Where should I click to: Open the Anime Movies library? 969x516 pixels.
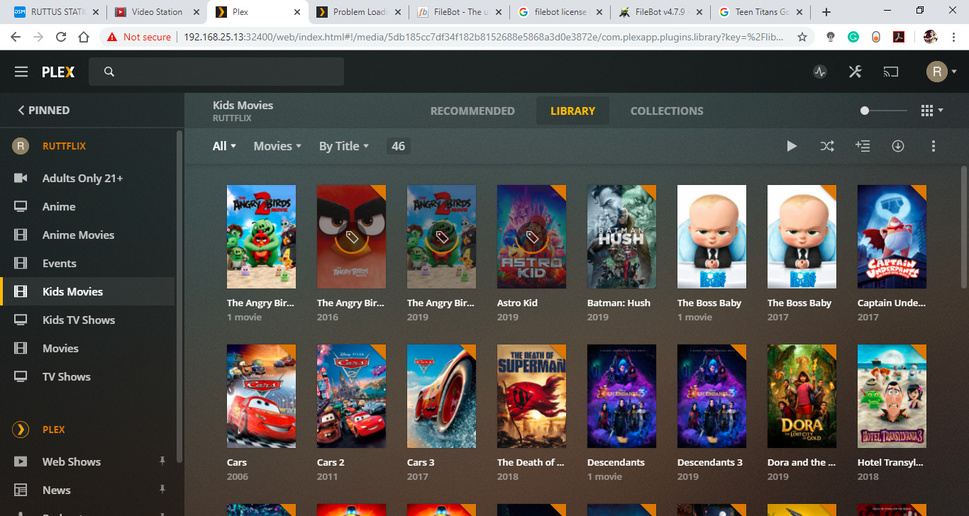[x=78, y=235]
